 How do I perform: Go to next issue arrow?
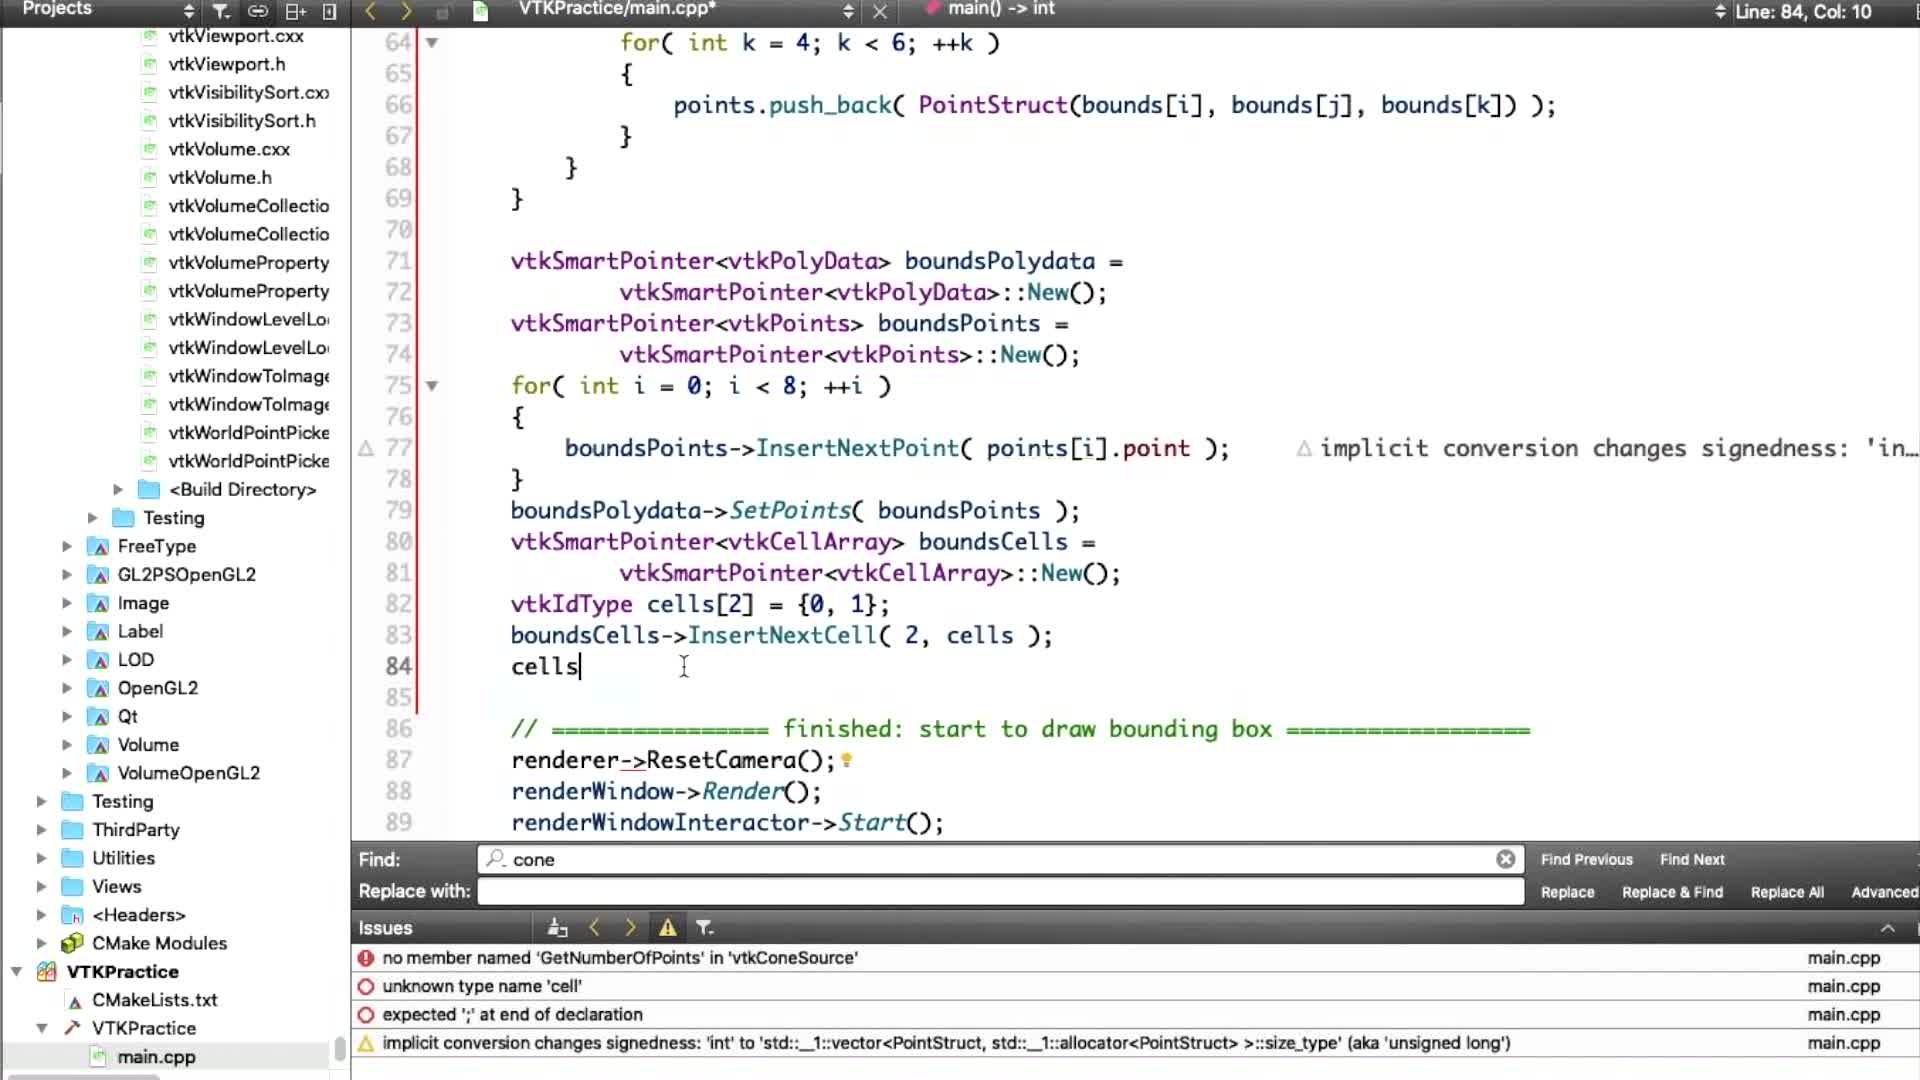point(630,927)
